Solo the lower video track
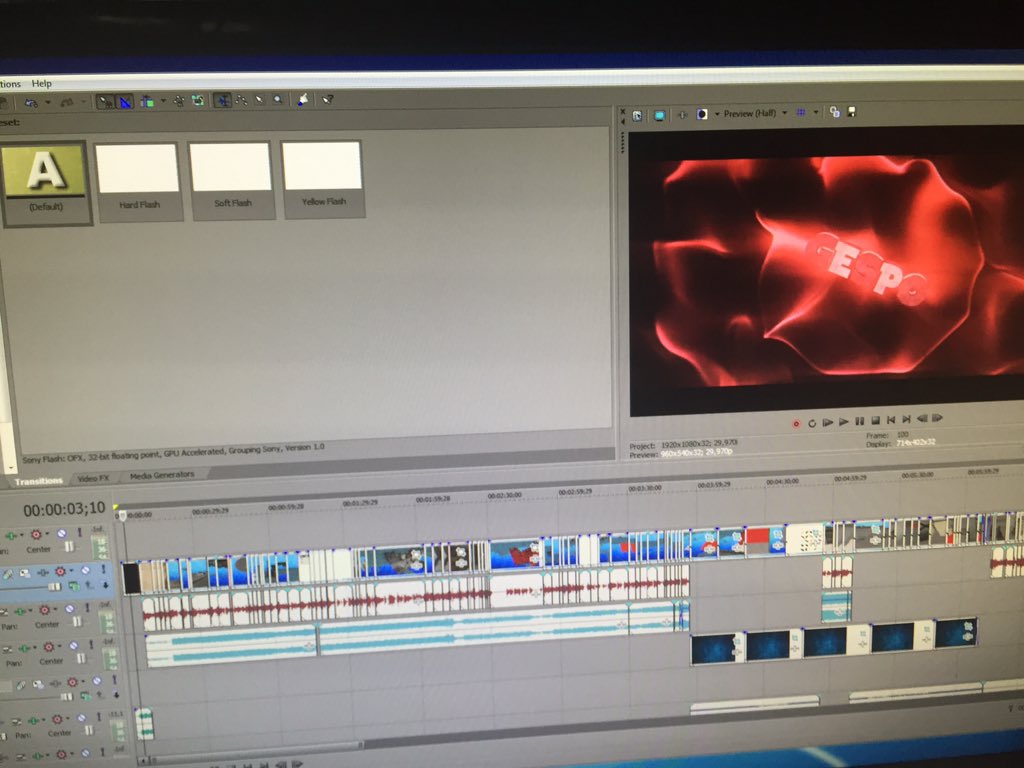The width and height of the screenshot is (1024, 768). coord(115,679)
